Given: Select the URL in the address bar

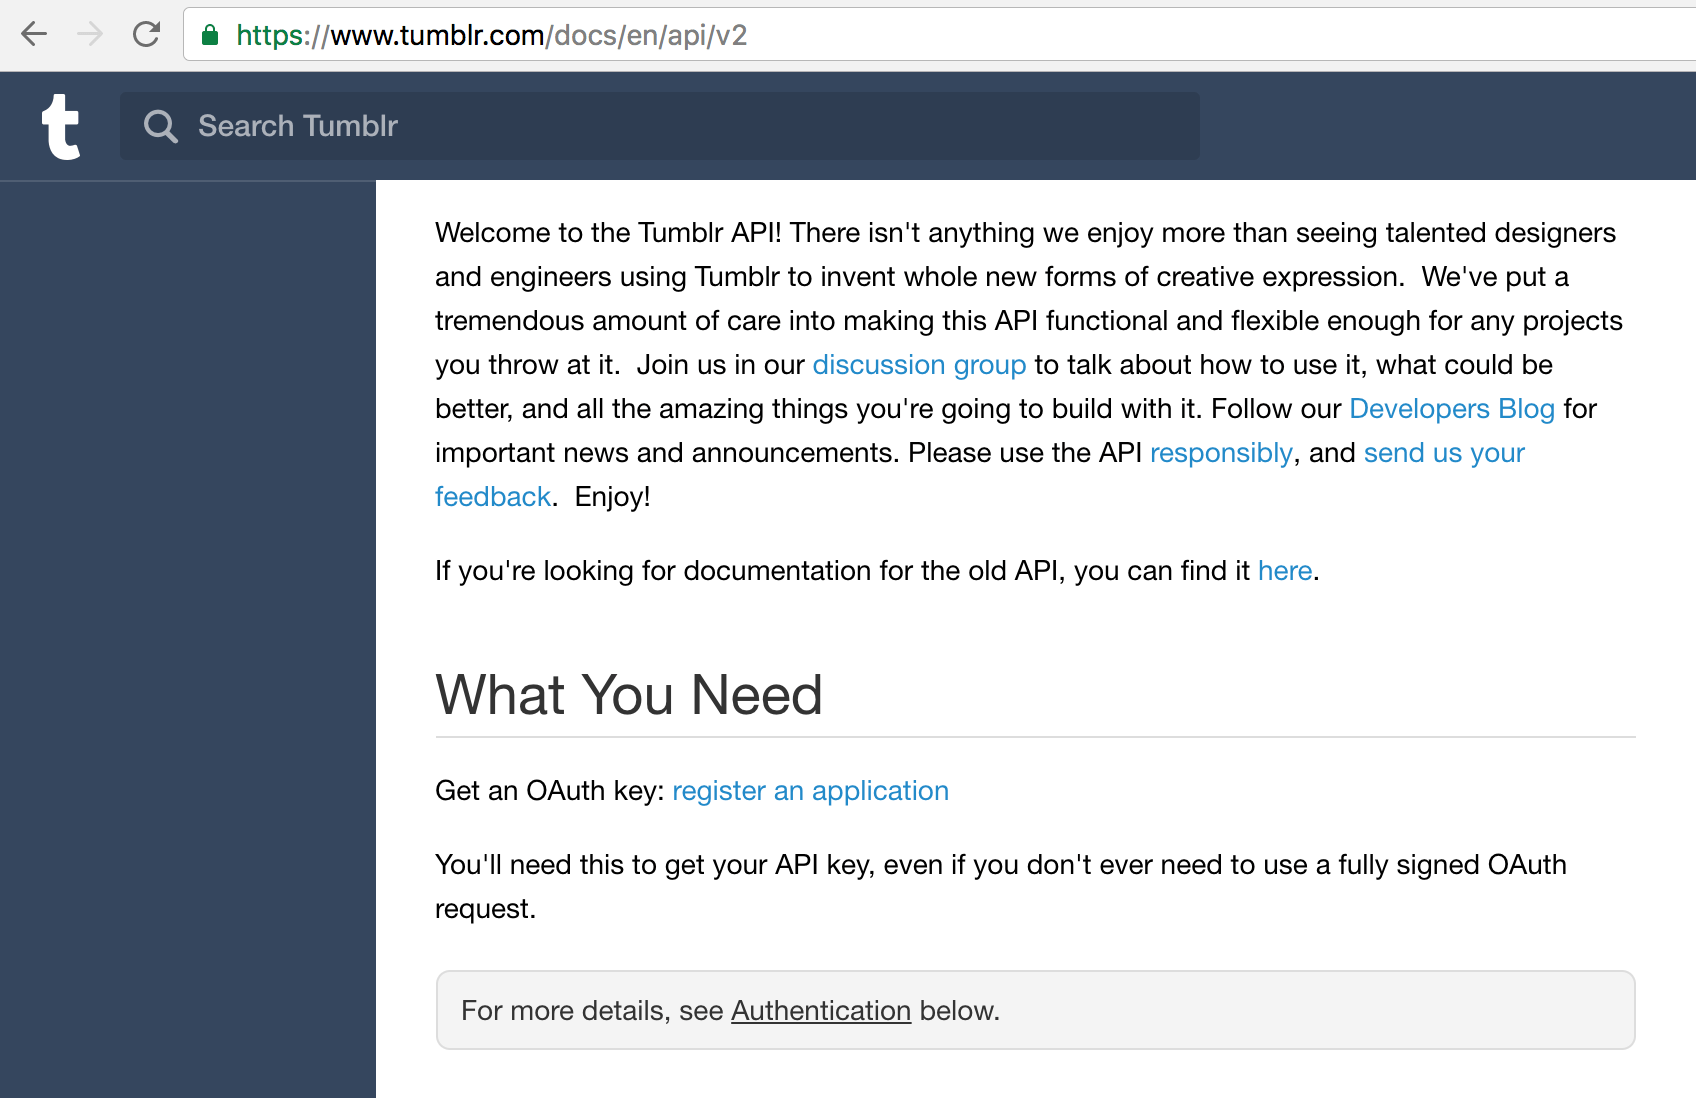Looking at the screenshot, I should point(489,34).
